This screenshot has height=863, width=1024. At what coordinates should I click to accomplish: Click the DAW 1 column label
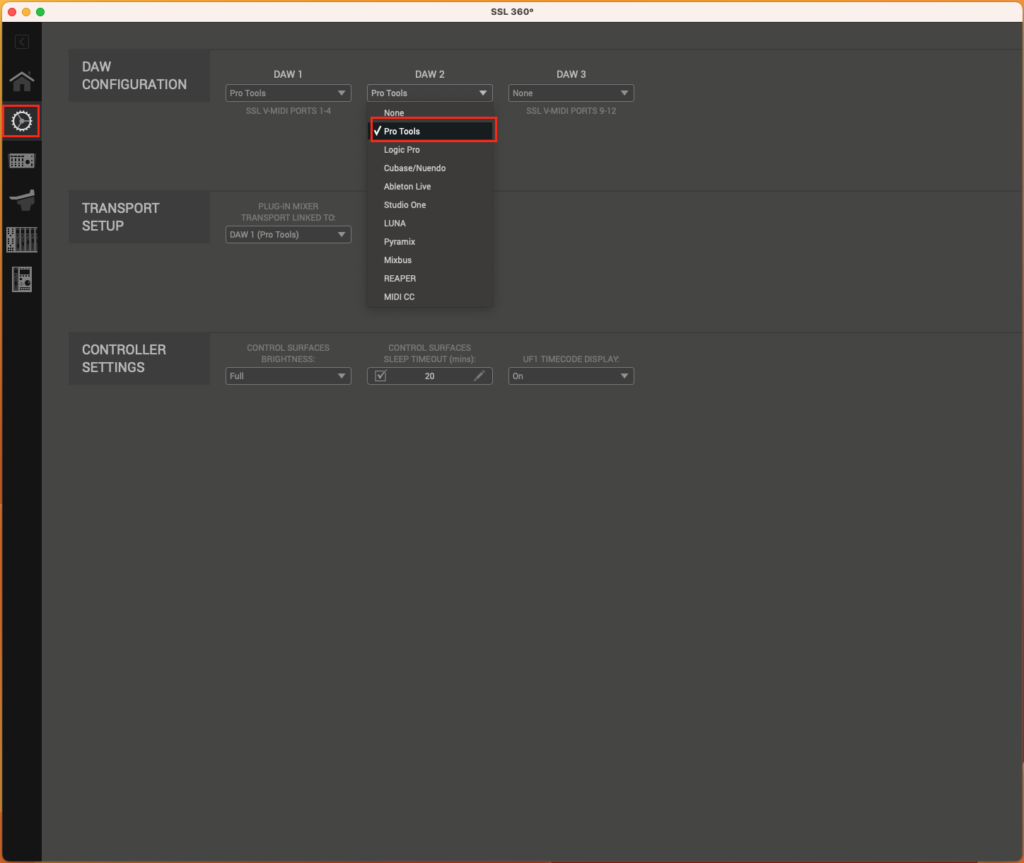[x=288, y=74]
